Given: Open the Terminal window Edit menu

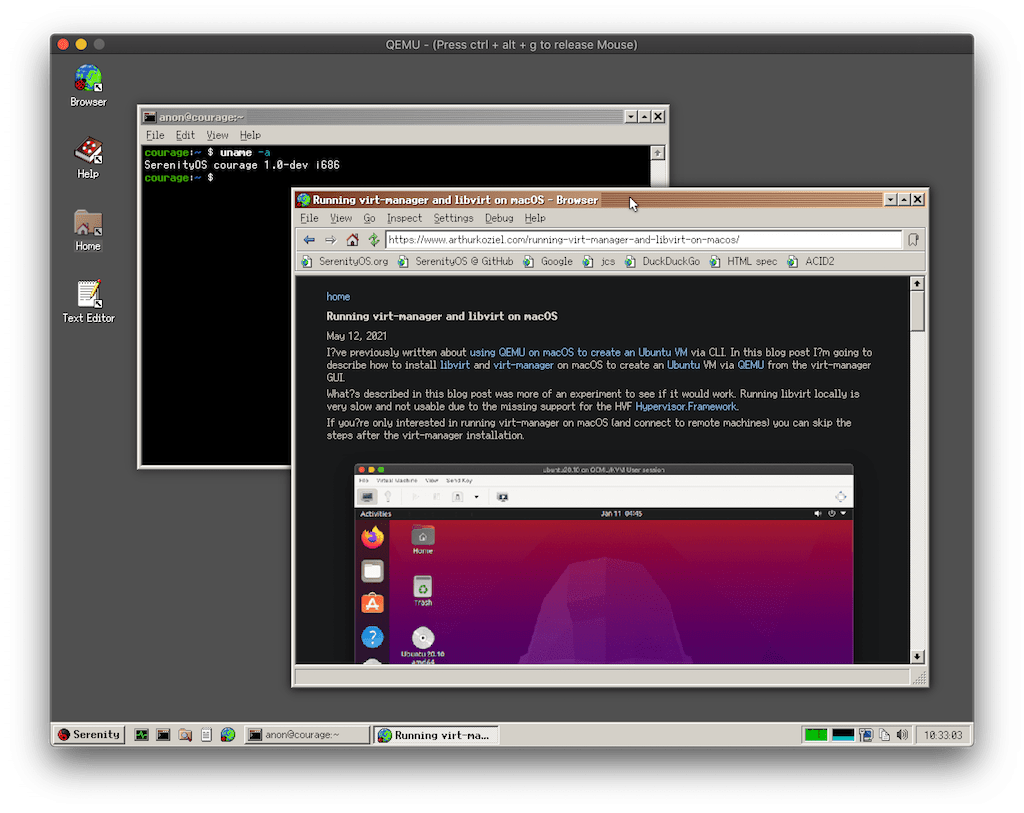Looking at the screenshot, I should pos(185,135).
